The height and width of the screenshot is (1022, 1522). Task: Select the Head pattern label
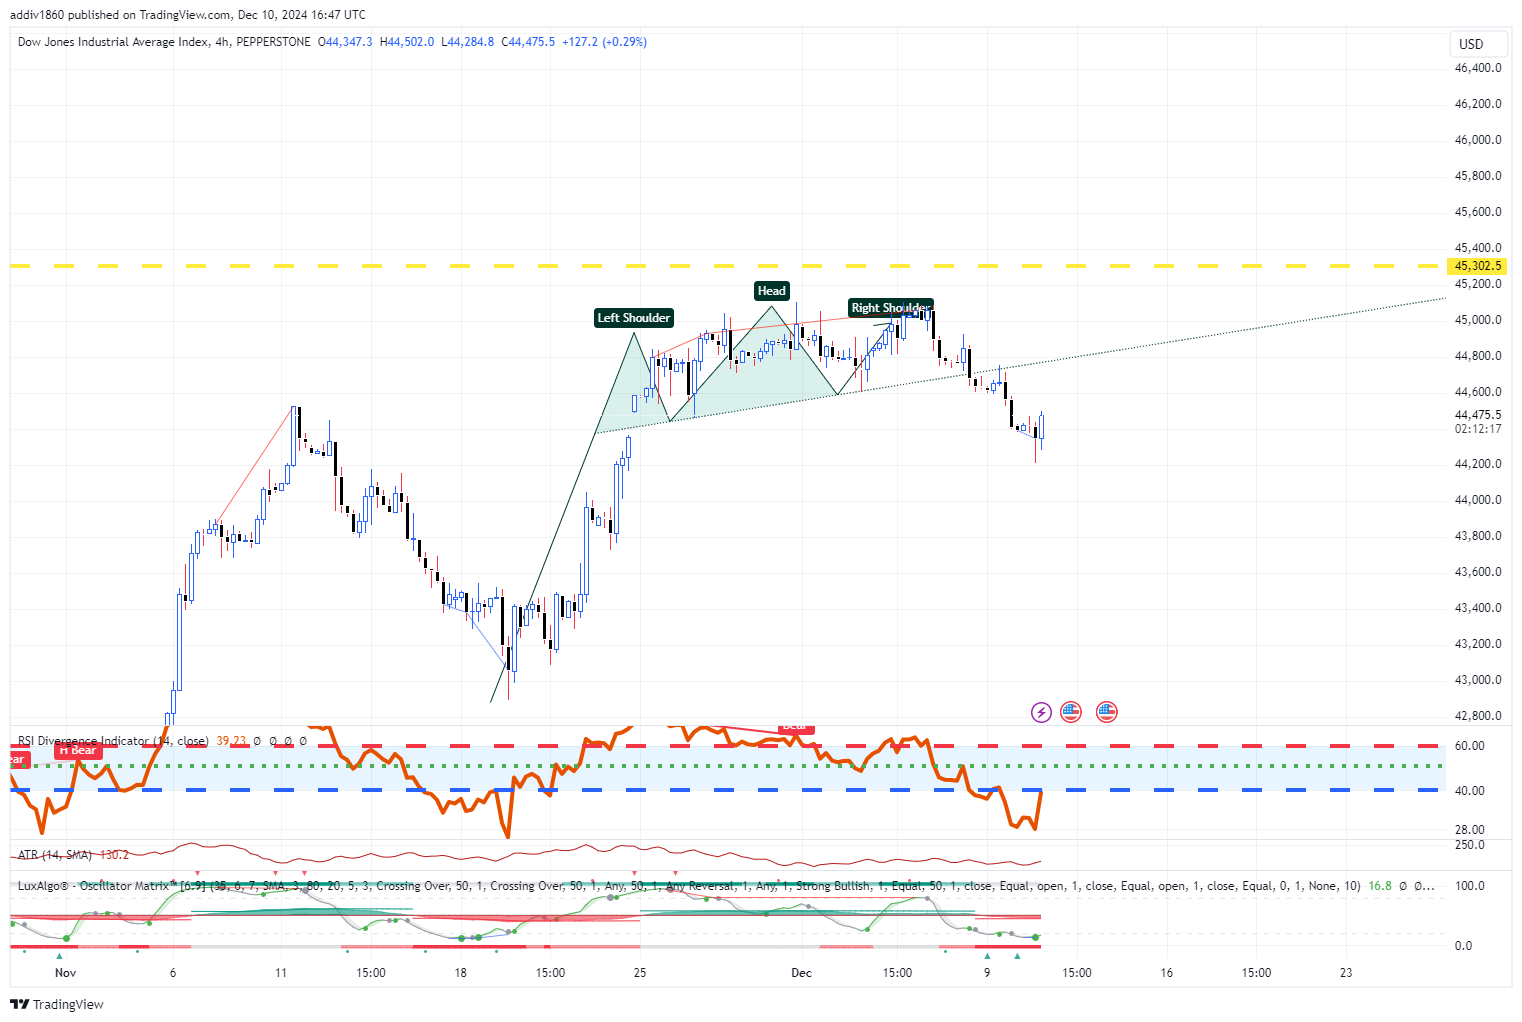(x=771, y=291)
